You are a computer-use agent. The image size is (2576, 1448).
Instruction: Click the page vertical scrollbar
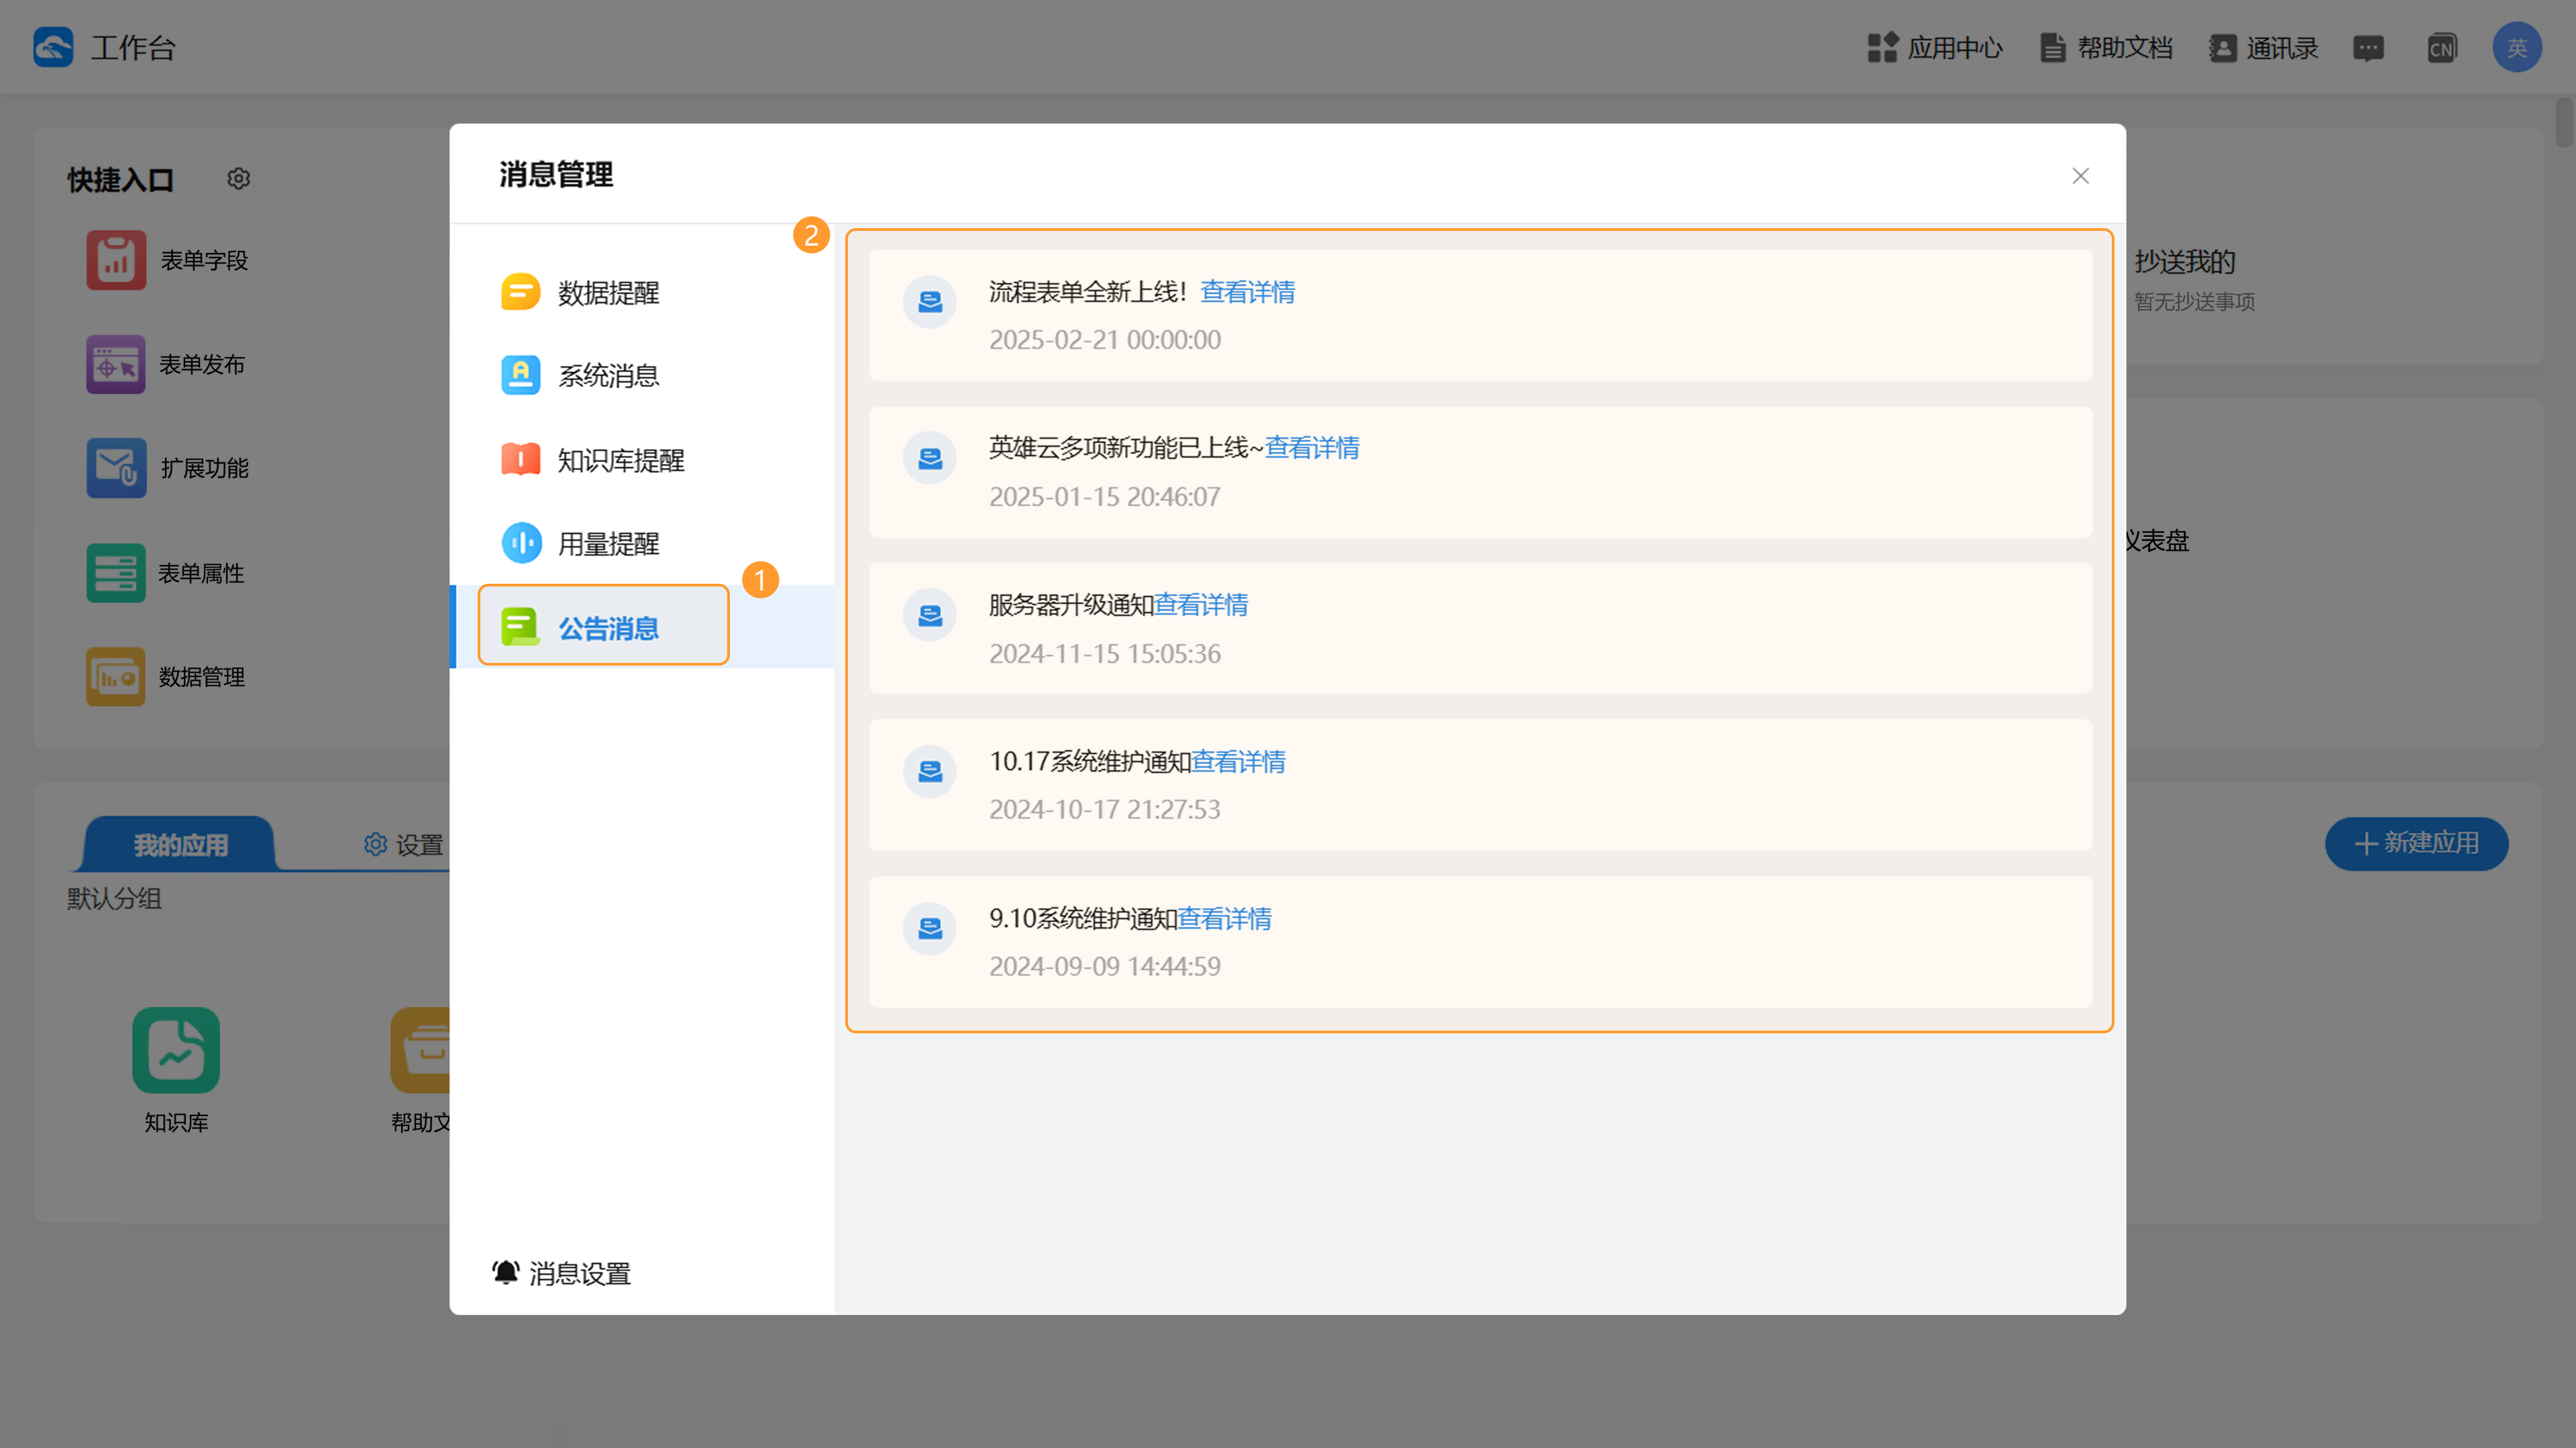pyautogui.click(x=2565, y=122)
